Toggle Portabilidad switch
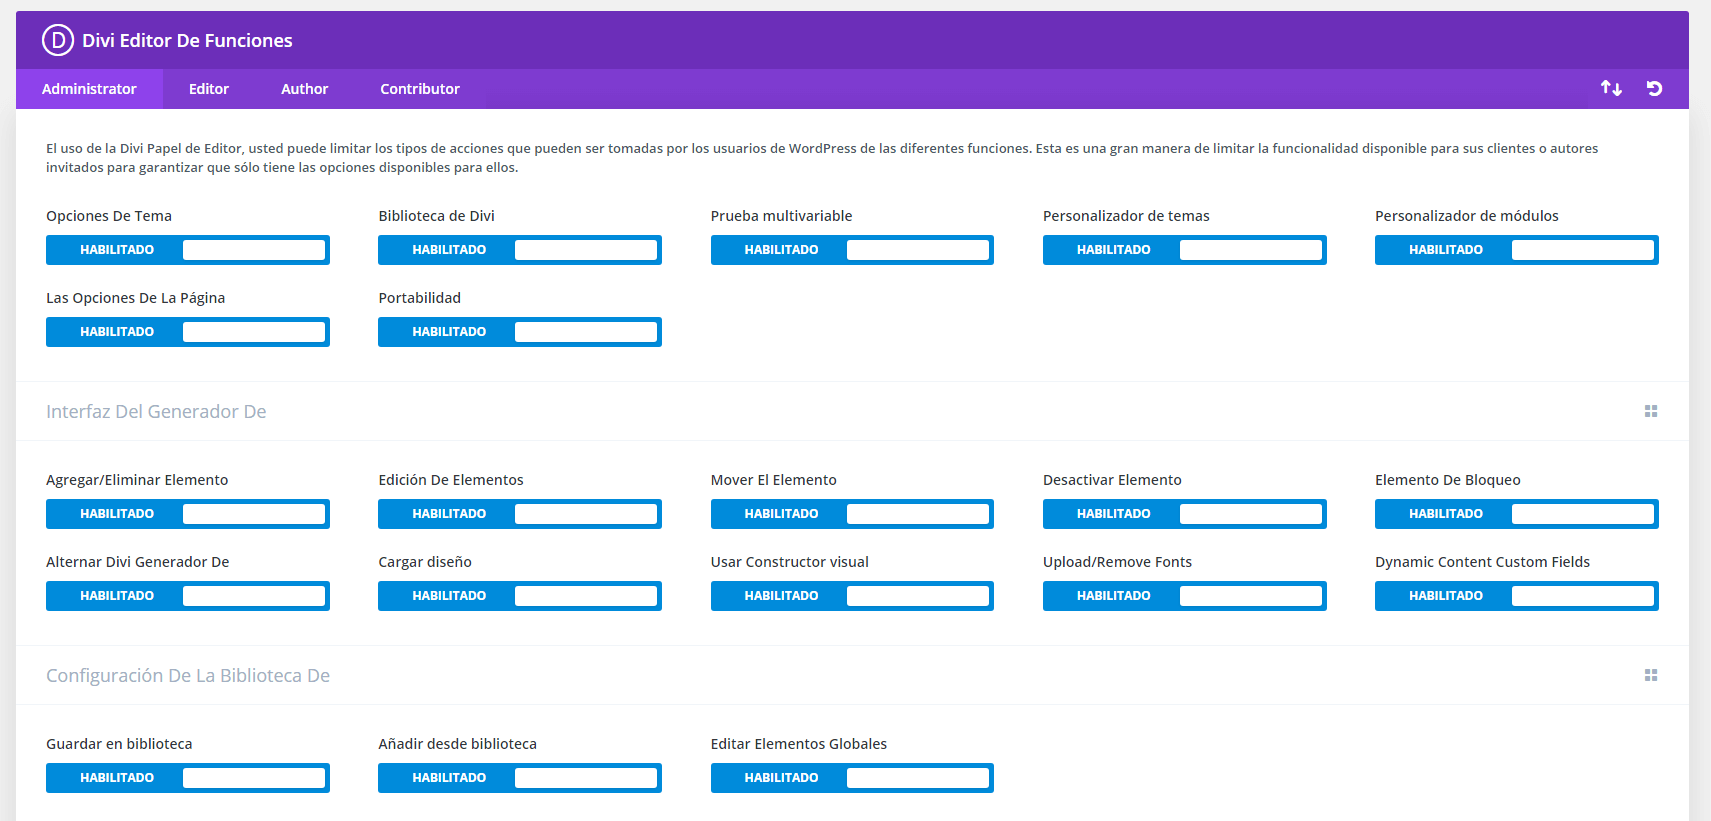1711x821 pixels. pyautogui.click(x=520, y=332)
